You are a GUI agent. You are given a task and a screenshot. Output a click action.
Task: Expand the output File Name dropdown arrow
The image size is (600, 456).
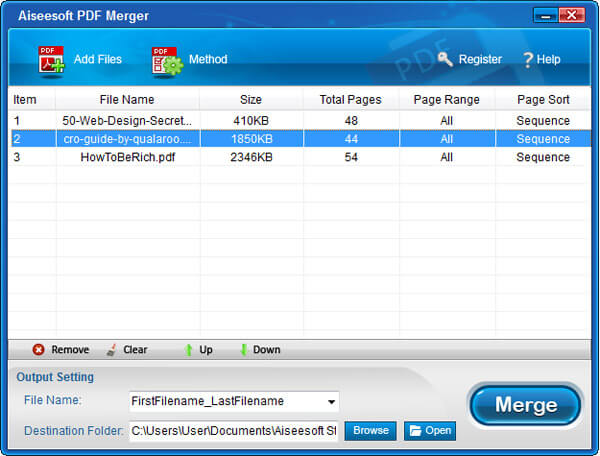click(331, 402)
